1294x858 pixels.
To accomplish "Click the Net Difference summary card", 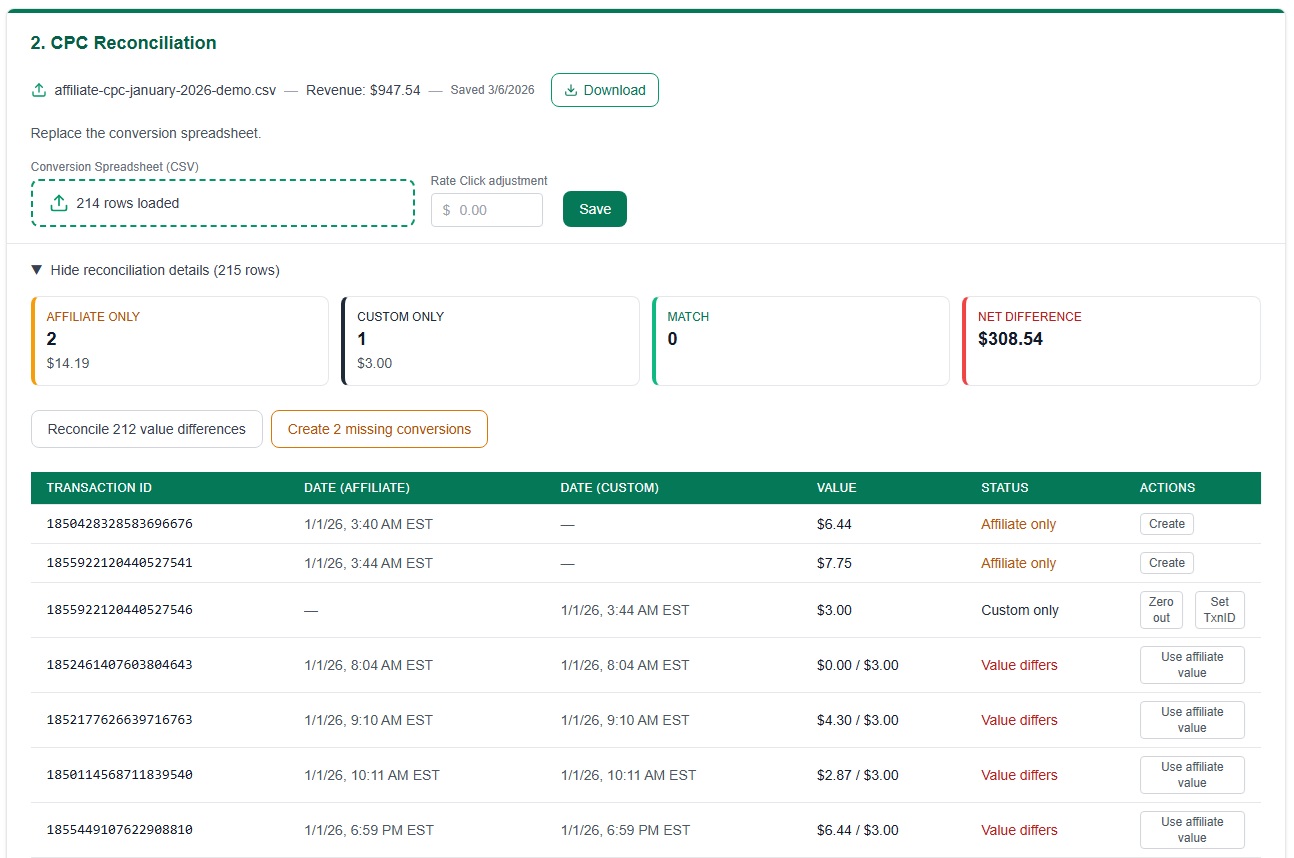I will click(1111, 341).
